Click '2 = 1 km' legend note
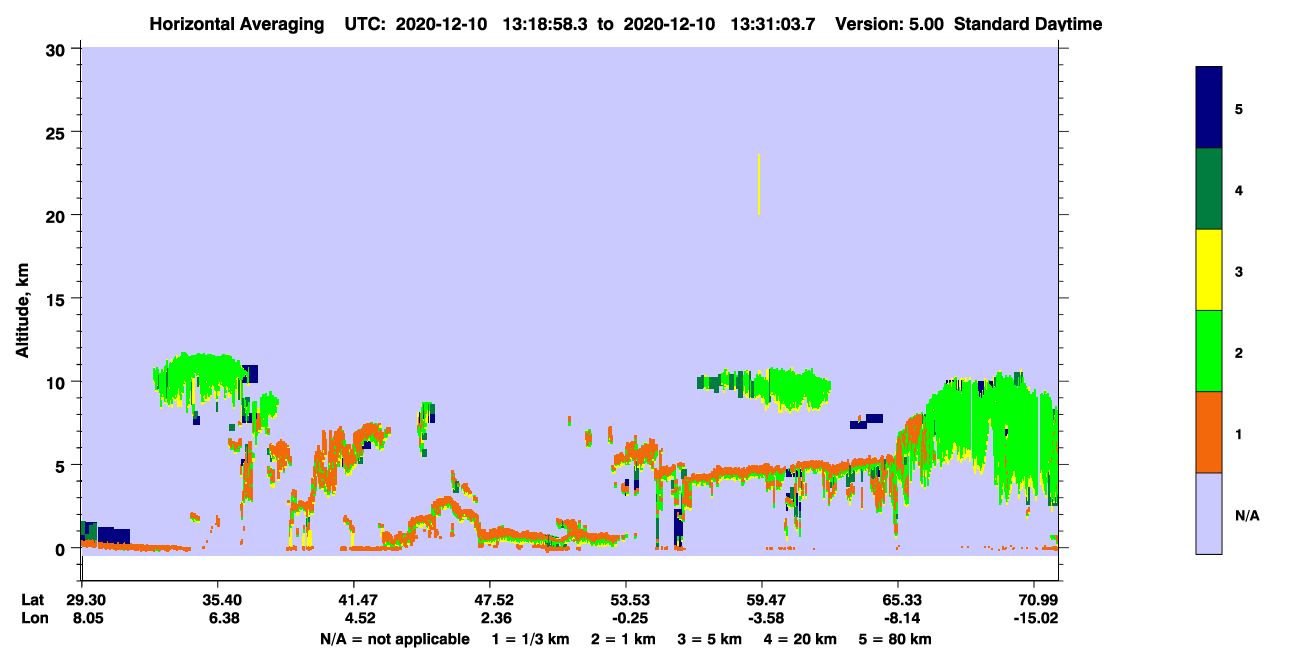 click(x=622, y=639)
